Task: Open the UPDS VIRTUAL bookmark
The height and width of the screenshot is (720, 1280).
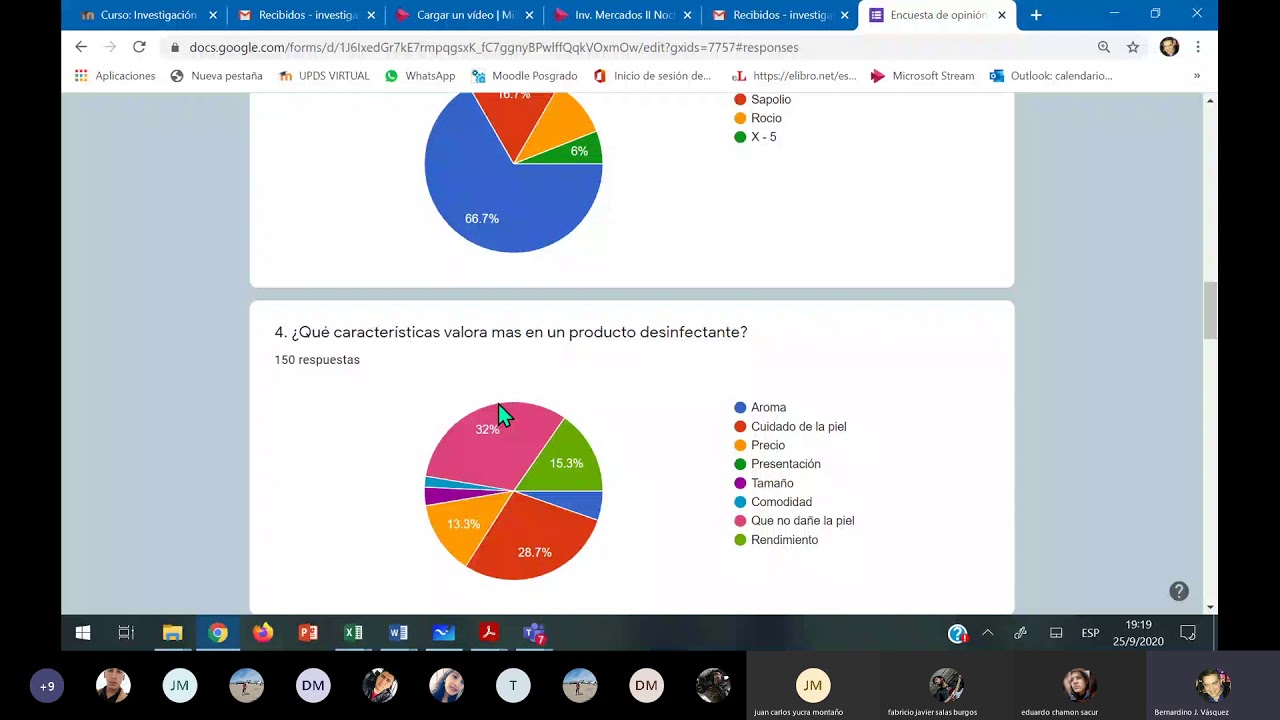Action: [324, 76]
